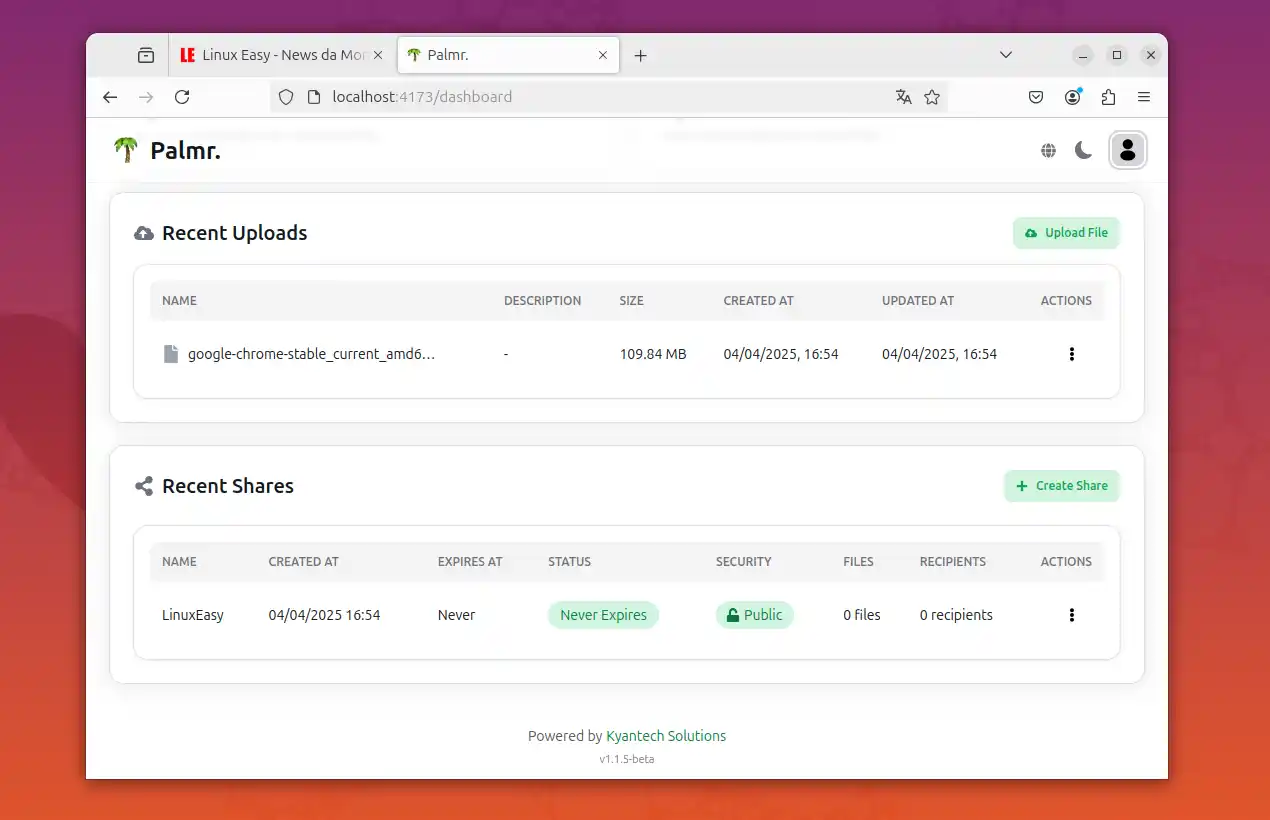
Task: Click the Never Expires status badge
Action: pos(603,615)
